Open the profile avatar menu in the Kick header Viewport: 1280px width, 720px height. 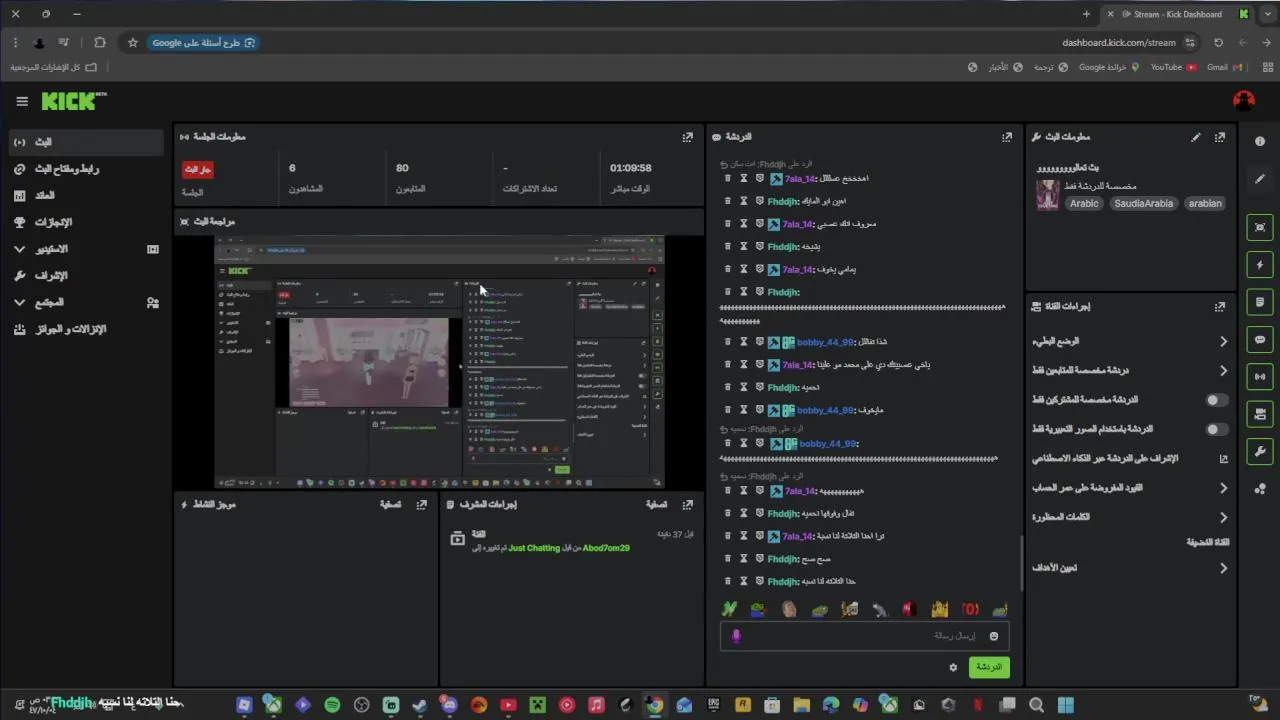pyautogui.click(x=1244, y=101)
